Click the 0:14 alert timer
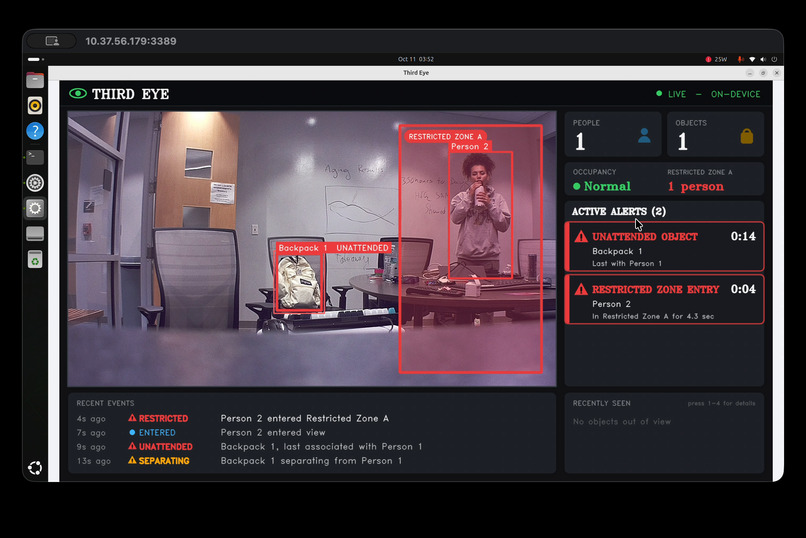This screenshot has height=538, width=806. tap(743, 236)
